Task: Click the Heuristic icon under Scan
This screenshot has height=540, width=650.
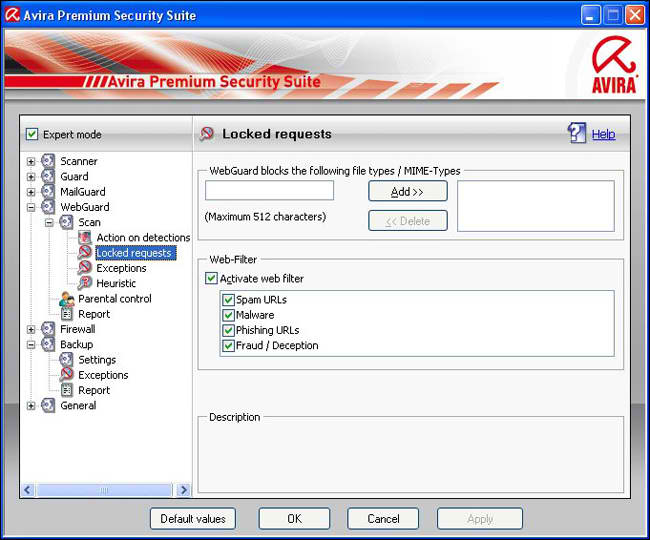Action: 85,284
